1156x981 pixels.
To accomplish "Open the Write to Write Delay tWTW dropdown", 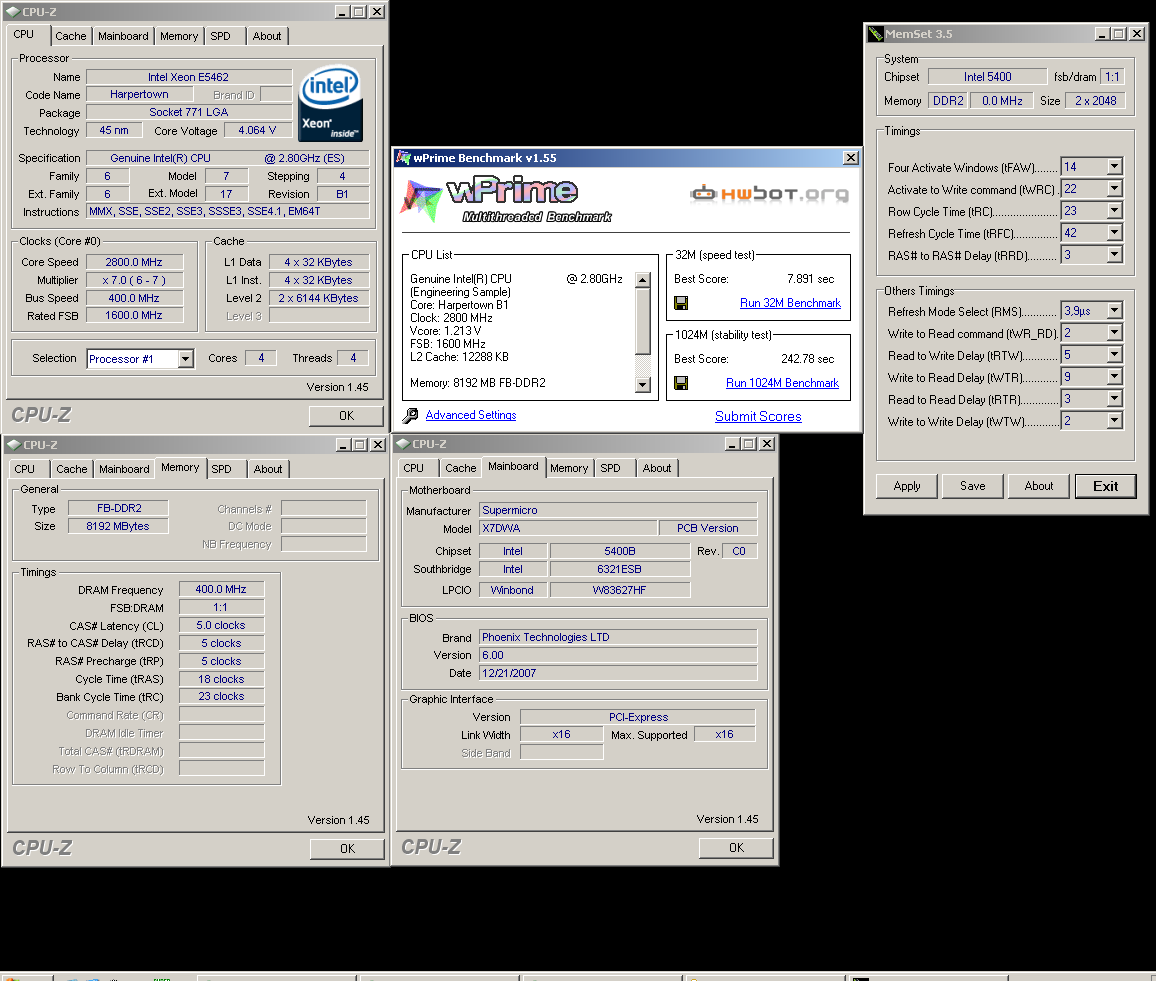I will (x=1115, y=422).
